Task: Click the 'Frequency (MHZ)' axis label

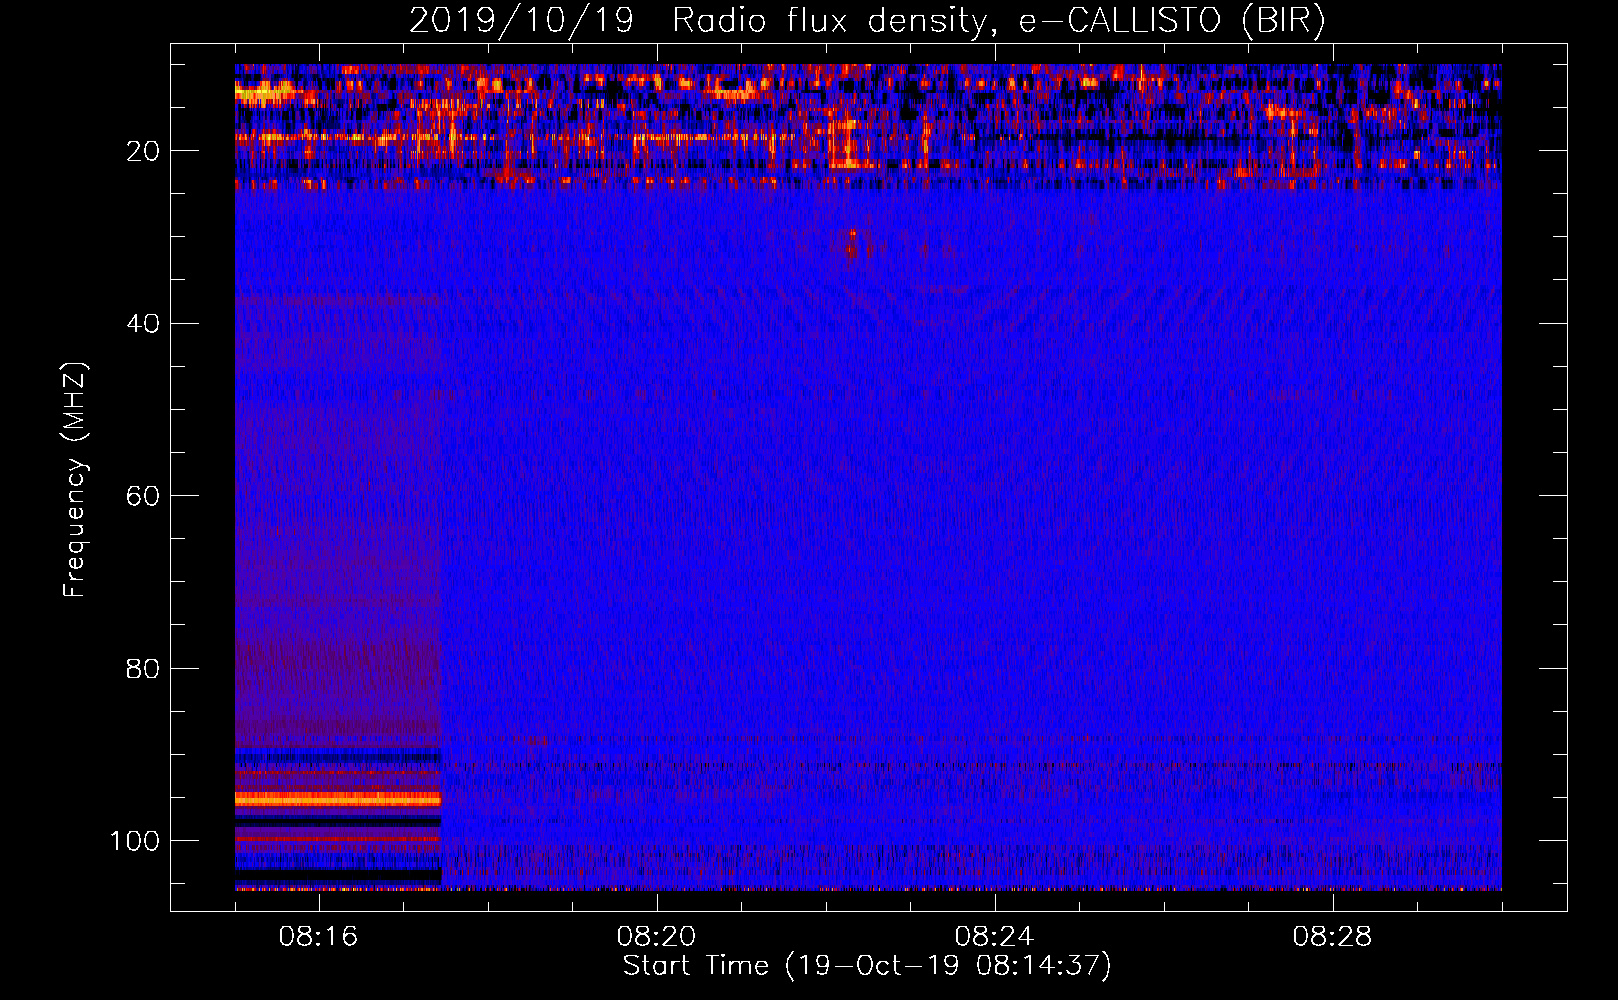Action: point(75,480)
